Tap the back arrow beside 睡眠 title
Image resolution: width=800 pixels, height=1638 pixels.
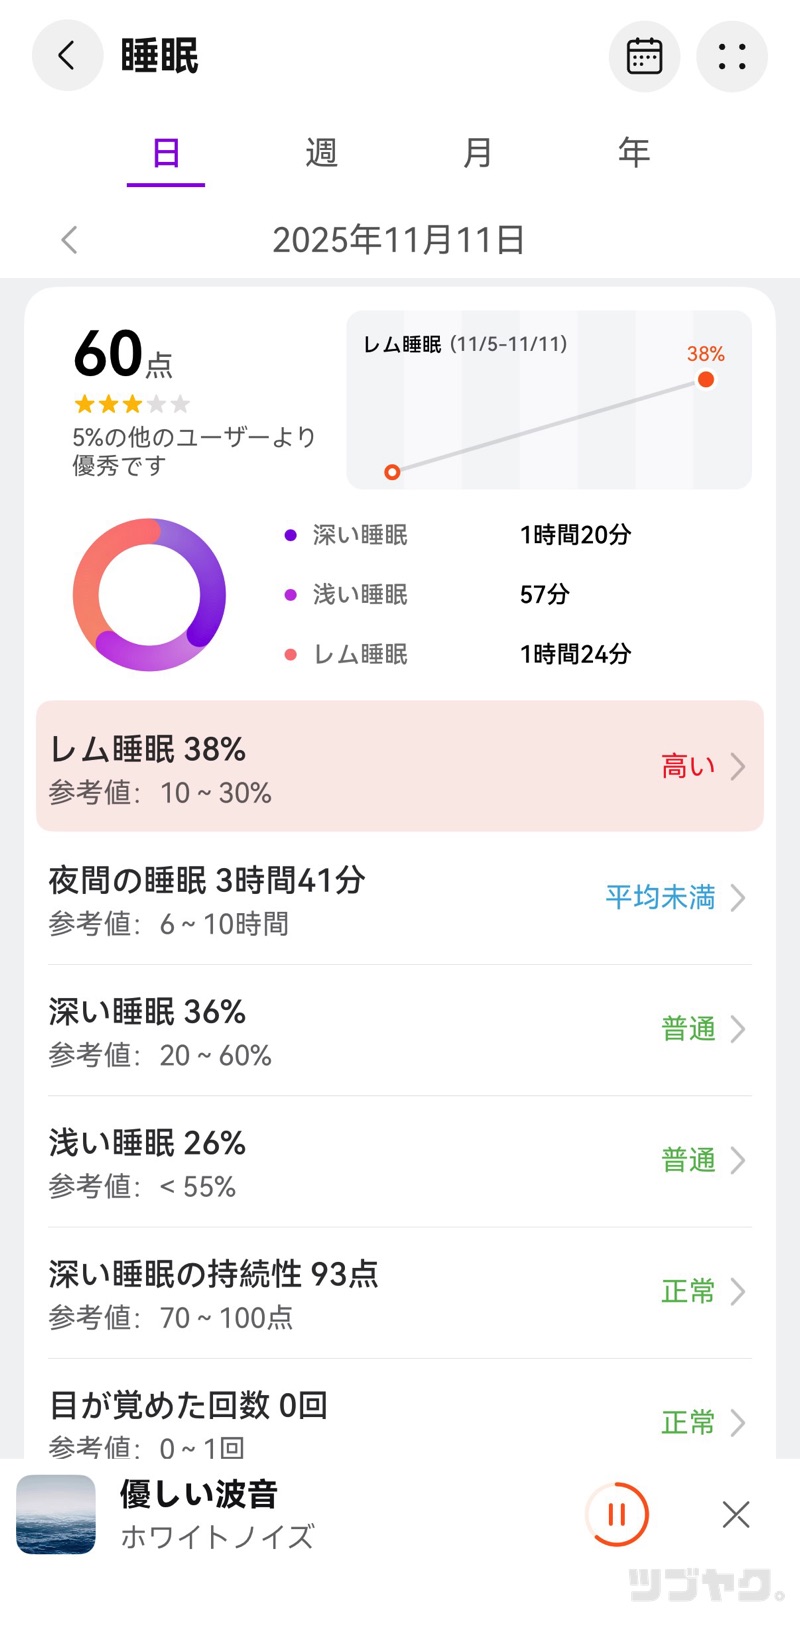(67, 55)
